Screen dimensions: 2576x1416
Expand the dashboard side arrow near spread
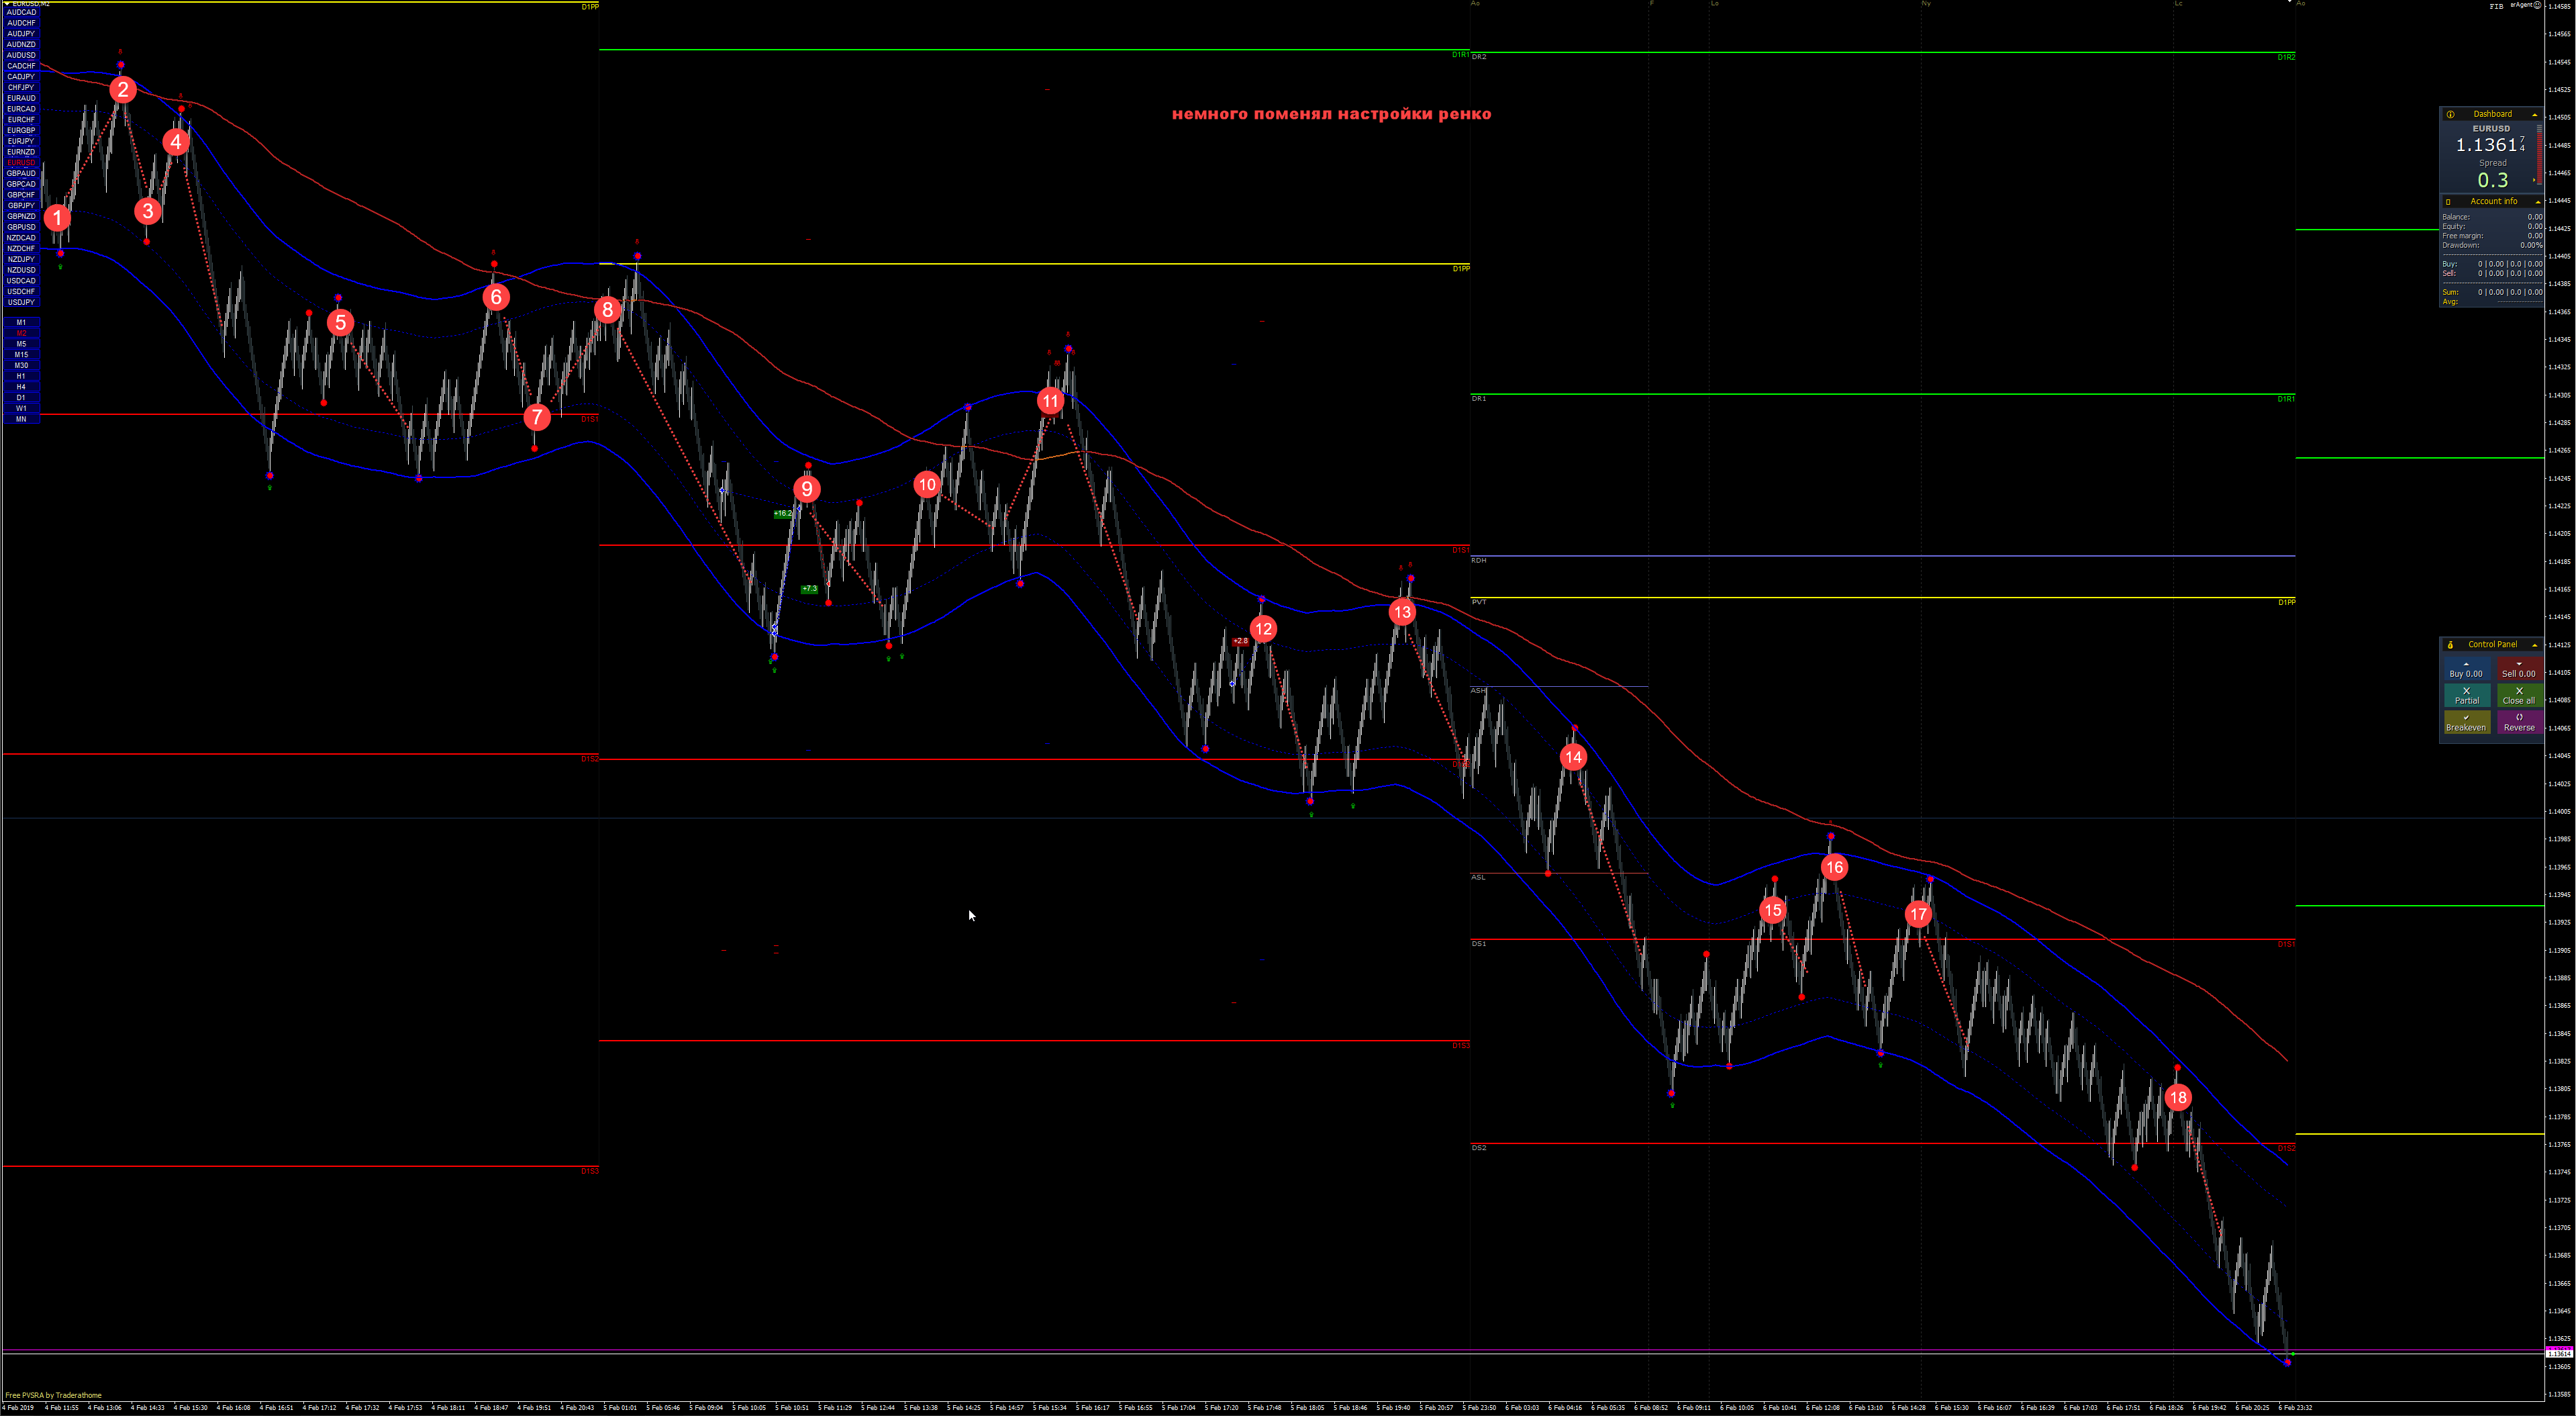pos(2534,180)
